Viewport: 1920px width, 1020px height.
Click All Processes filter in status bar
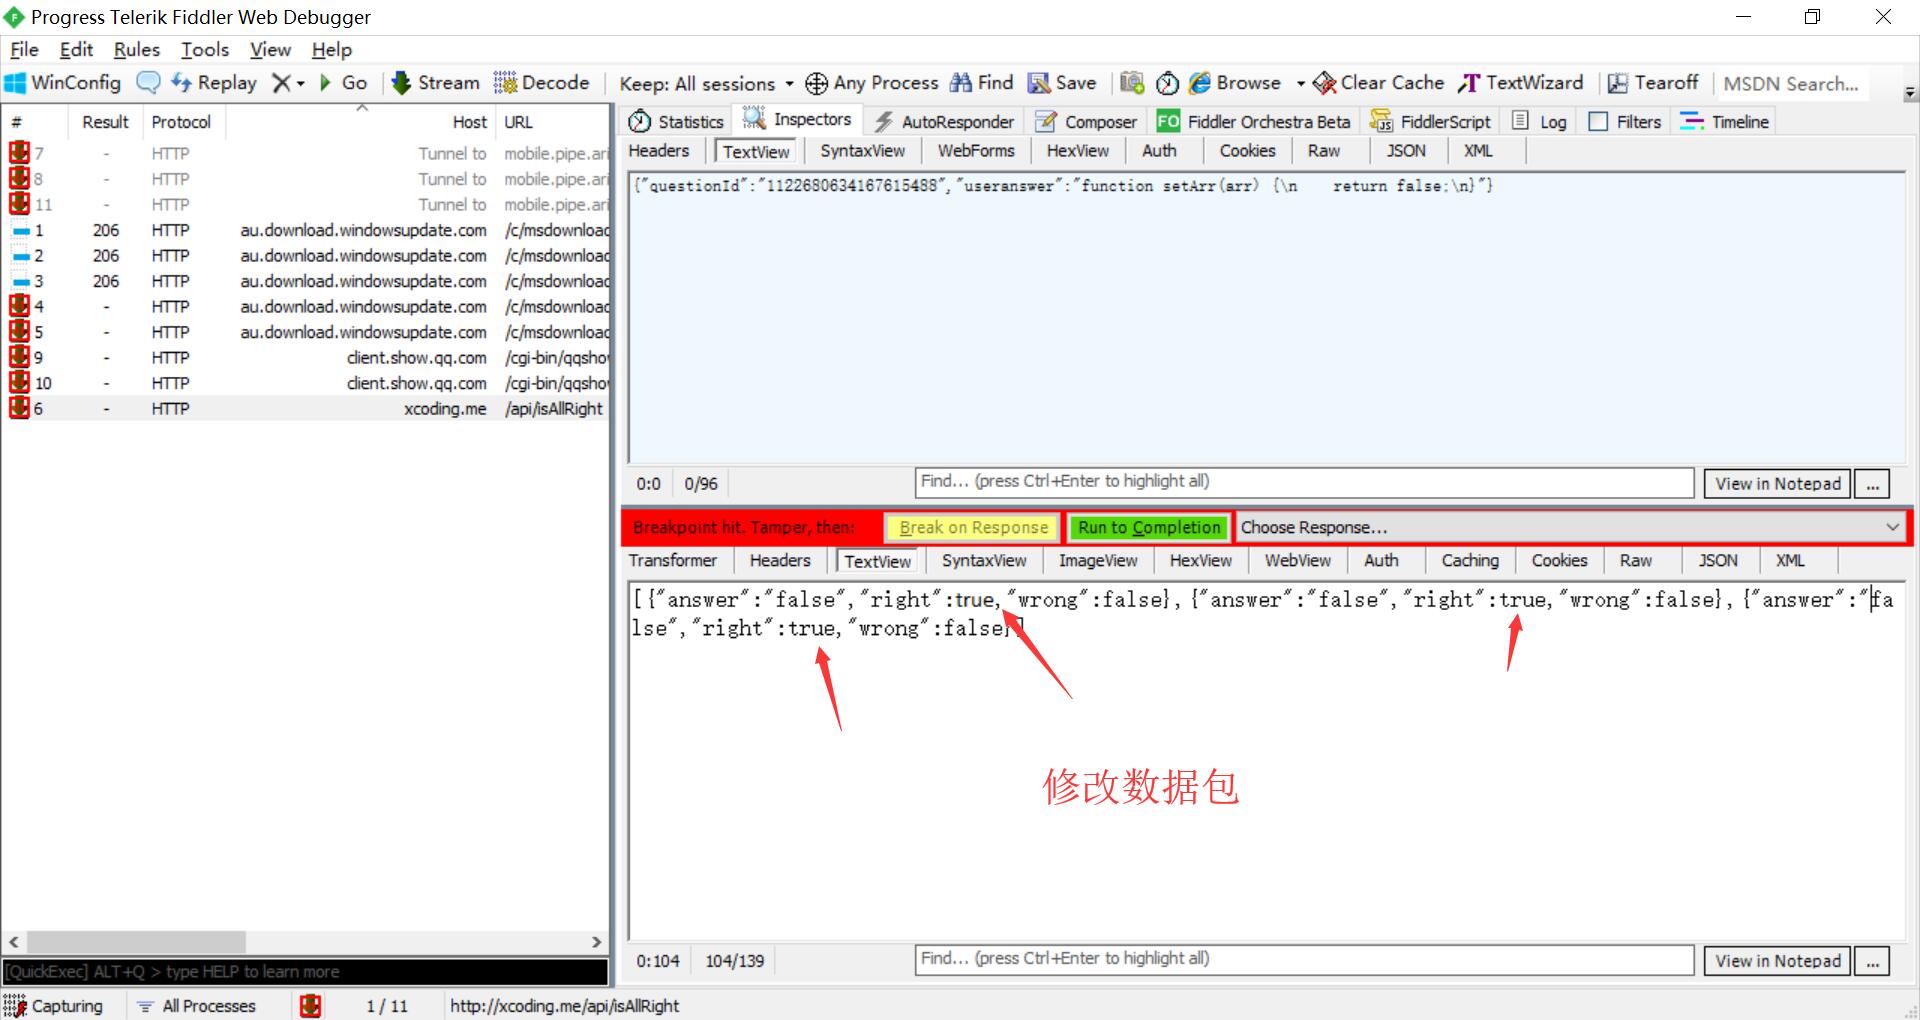[x=197, y=1006]
